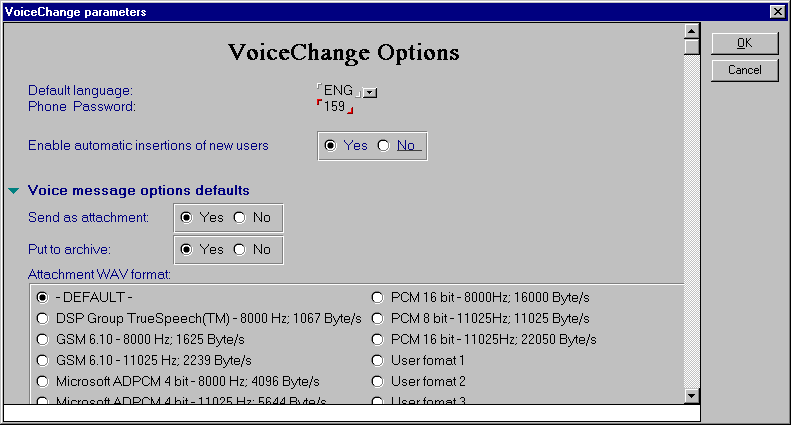Close the VoiceChange parameters dialog
This screenshot has width=791, height=425.
[777, 12]
